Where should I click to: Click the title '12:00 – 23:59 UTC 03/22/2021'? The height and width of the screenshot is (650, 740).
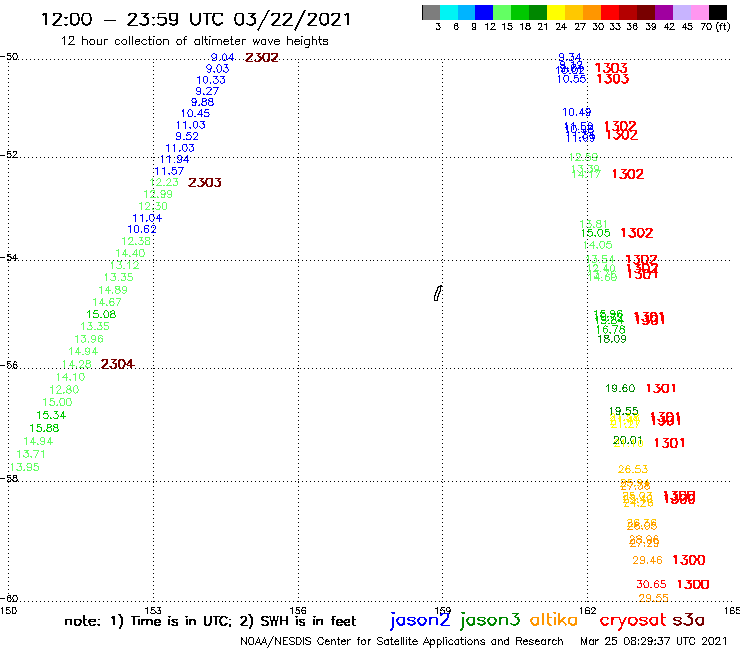point(196,19)
